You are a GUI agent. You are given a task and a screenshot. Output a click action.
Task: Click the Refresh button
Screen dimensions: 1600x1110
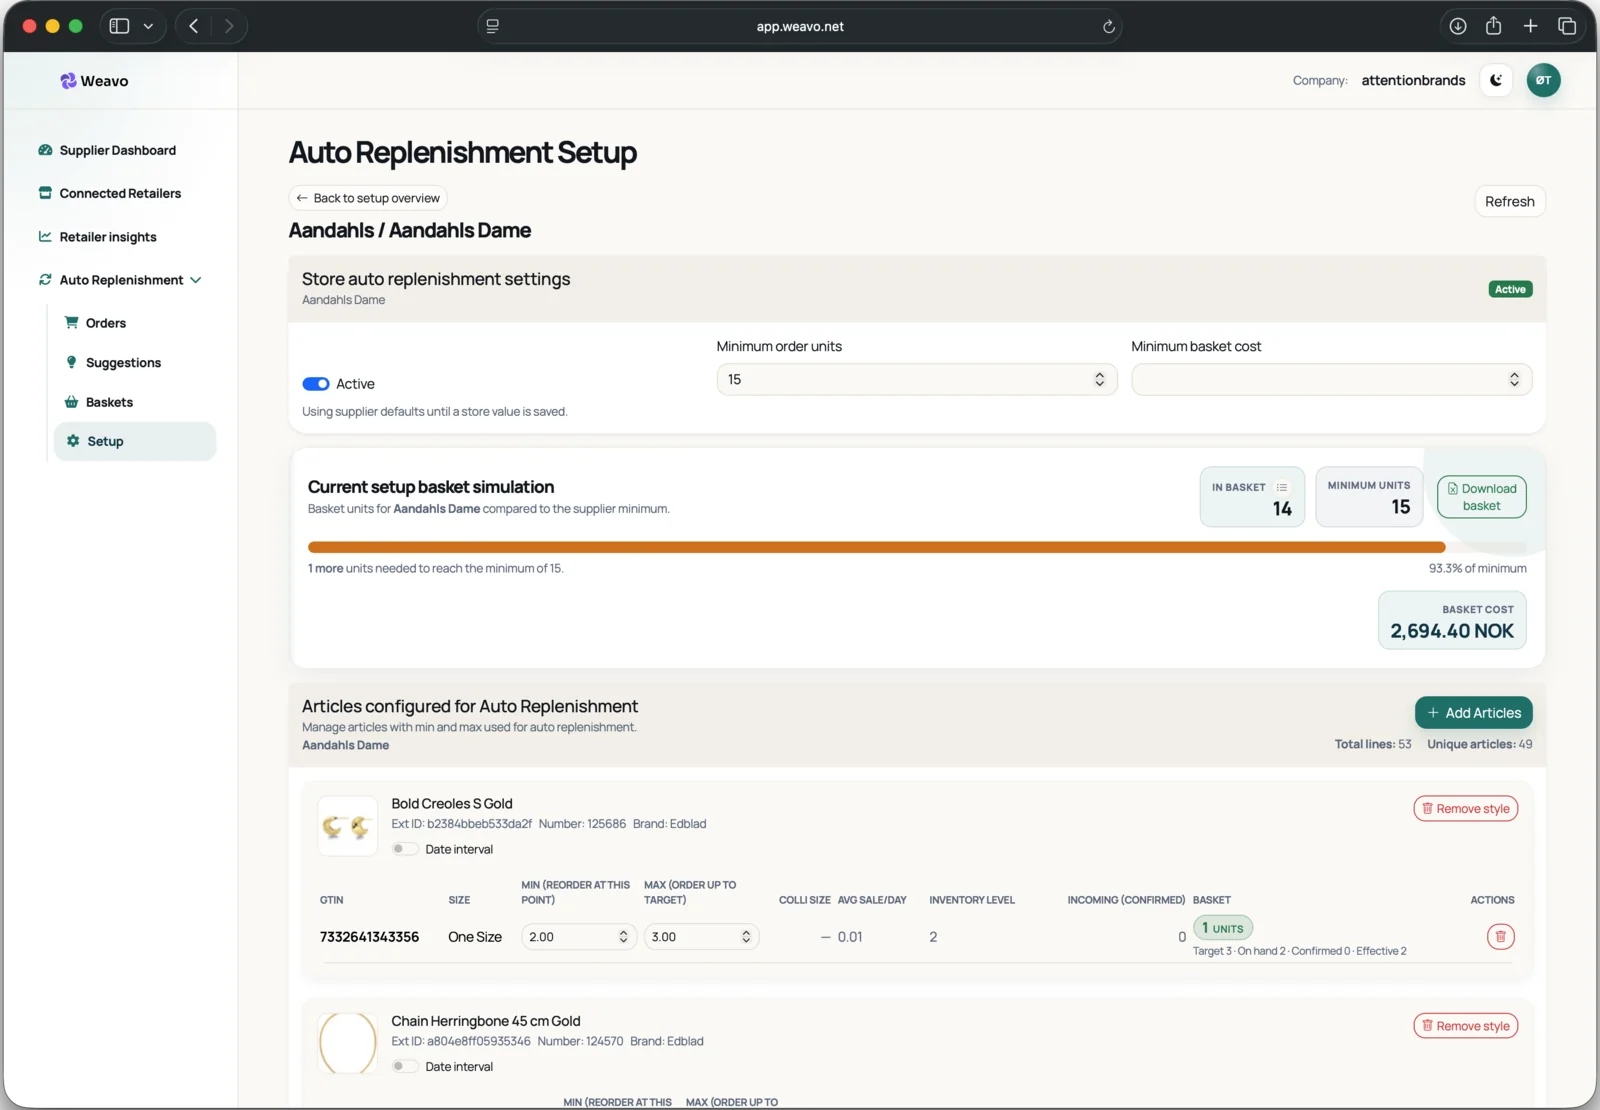click(x=1509, y=201)
